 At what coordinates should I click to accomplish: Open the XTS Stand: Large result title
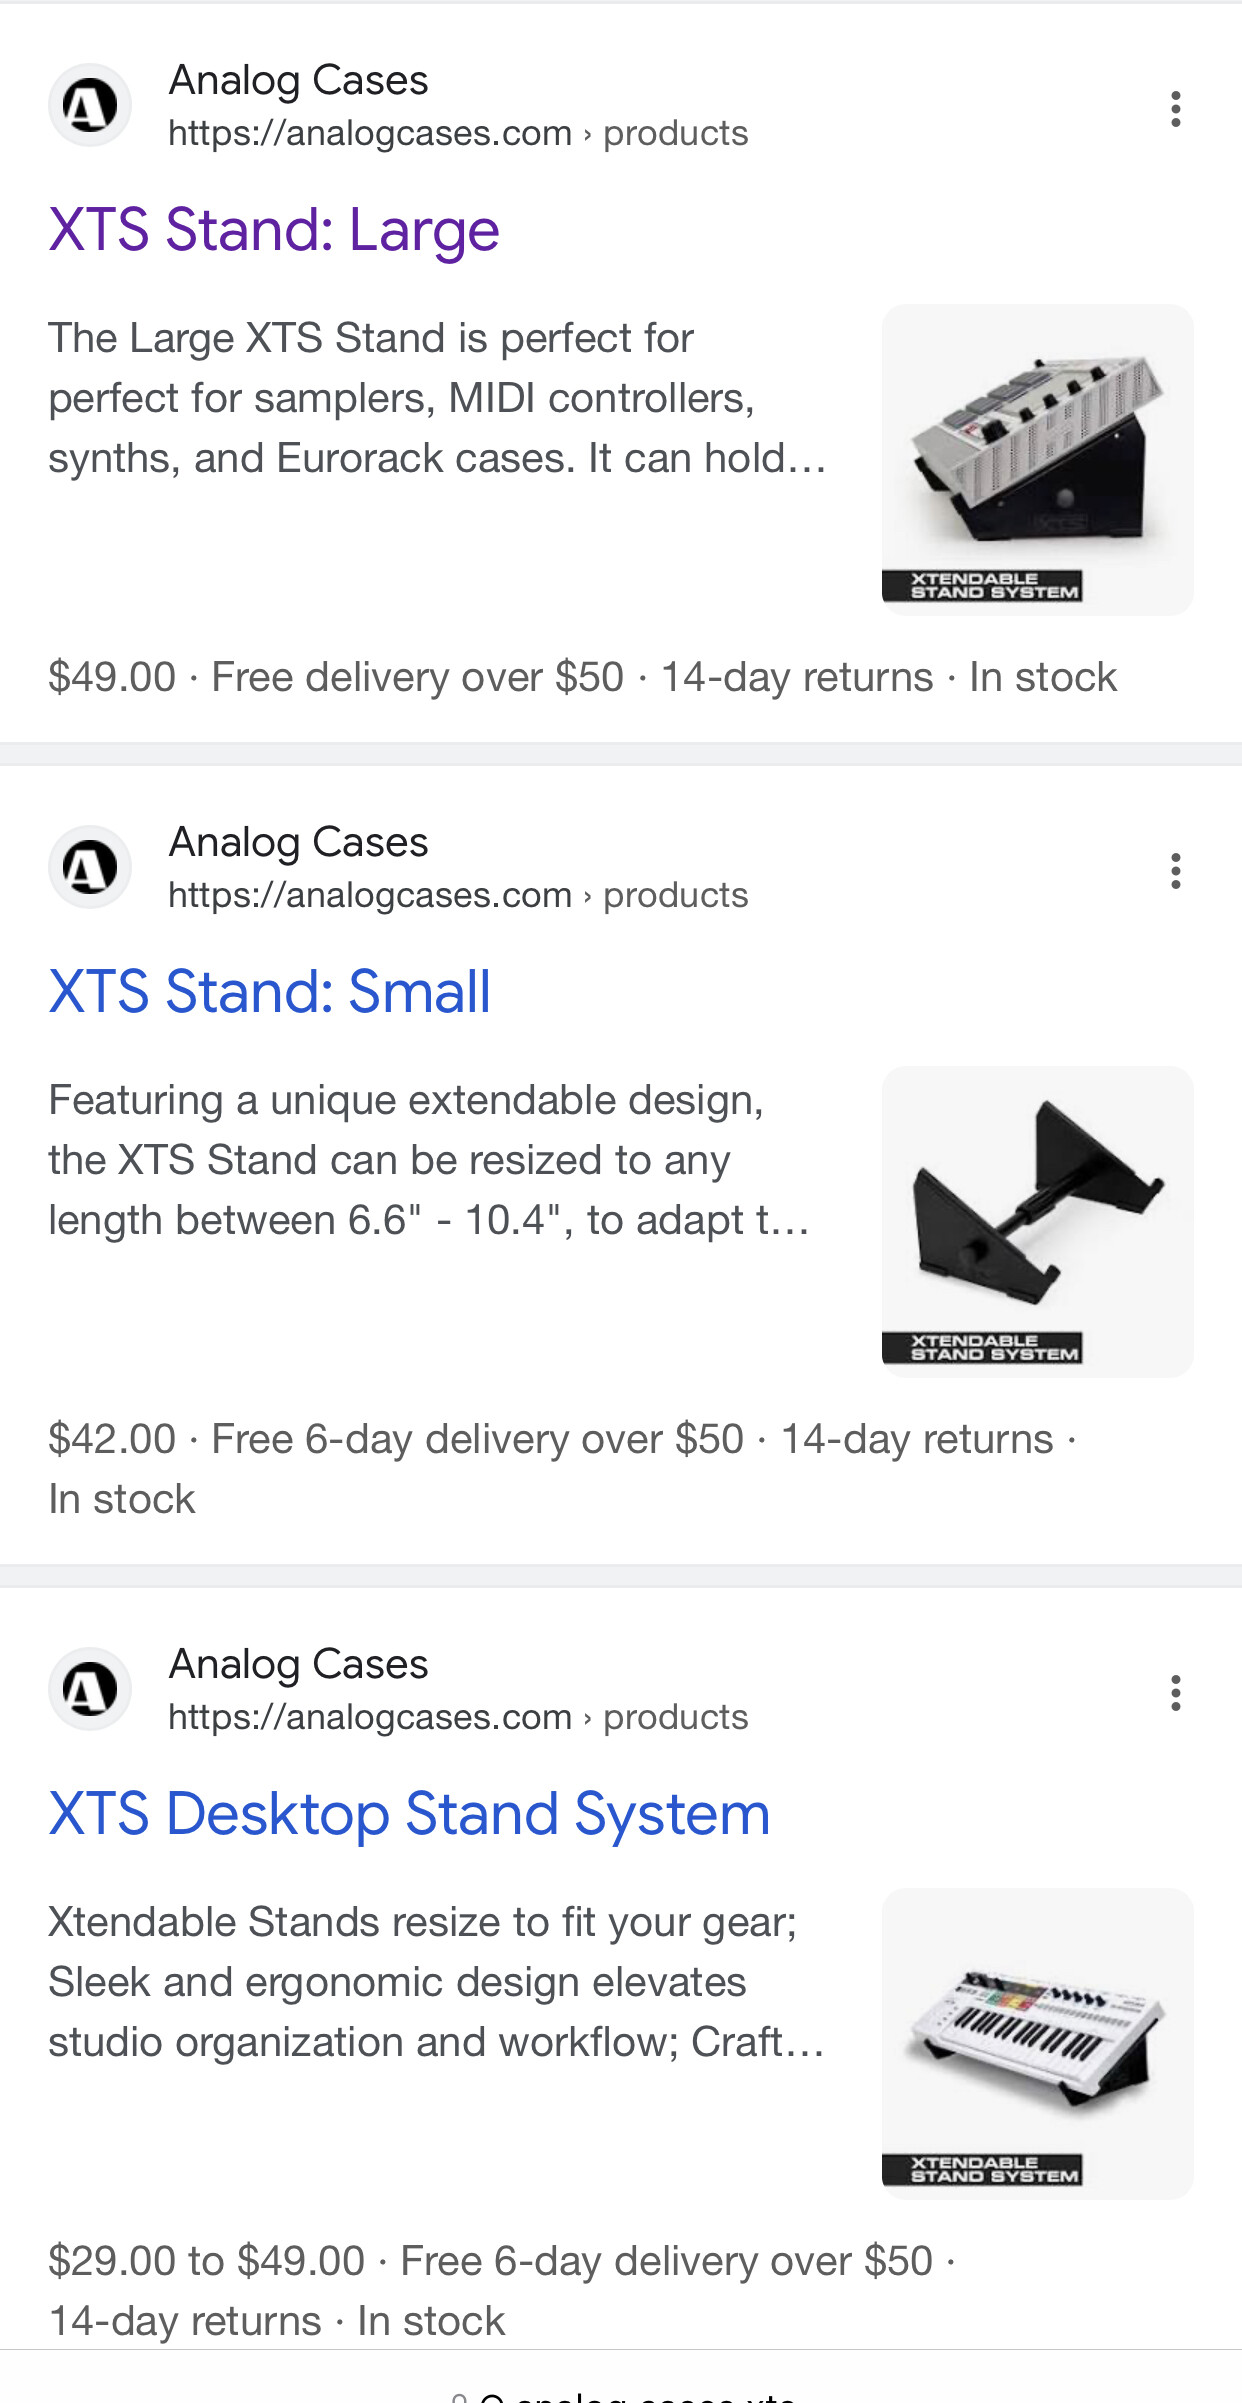[x=274, y=230]
